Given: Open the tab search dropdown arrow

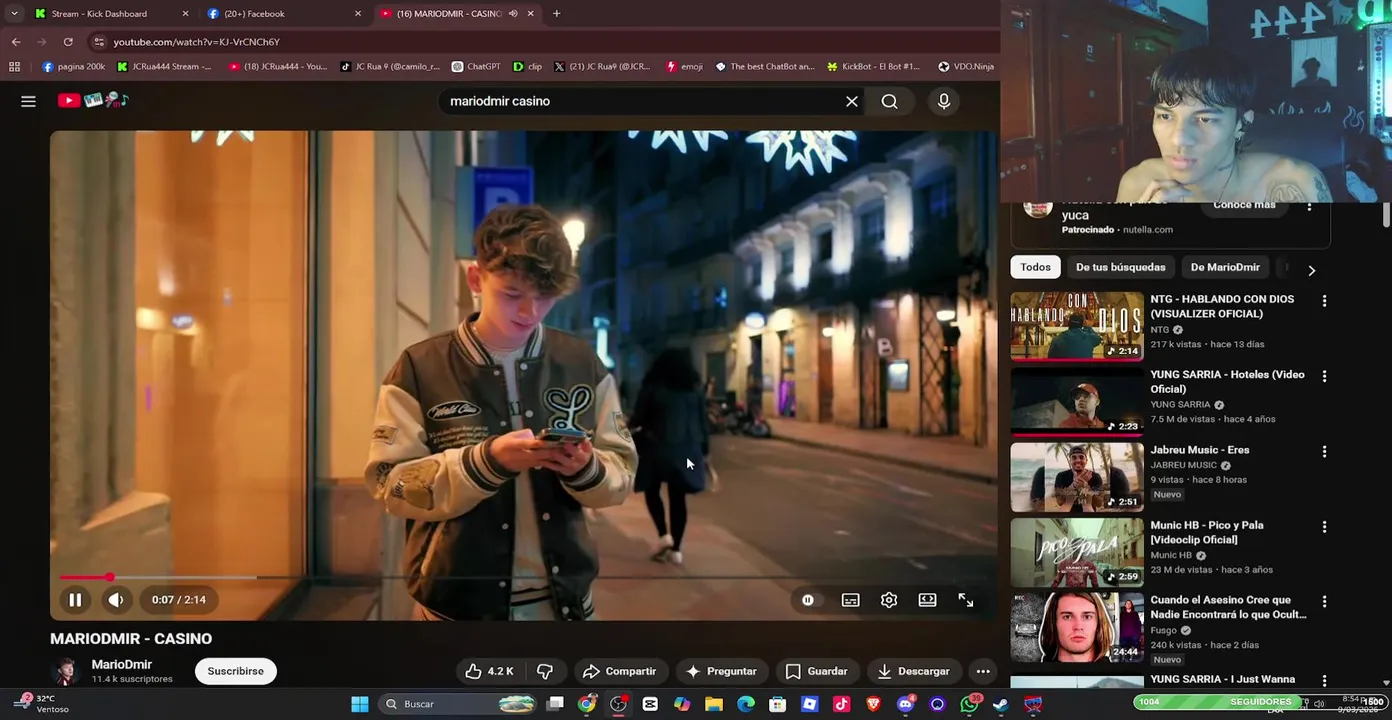Looking at the screenshot, I should pos(14,14).
